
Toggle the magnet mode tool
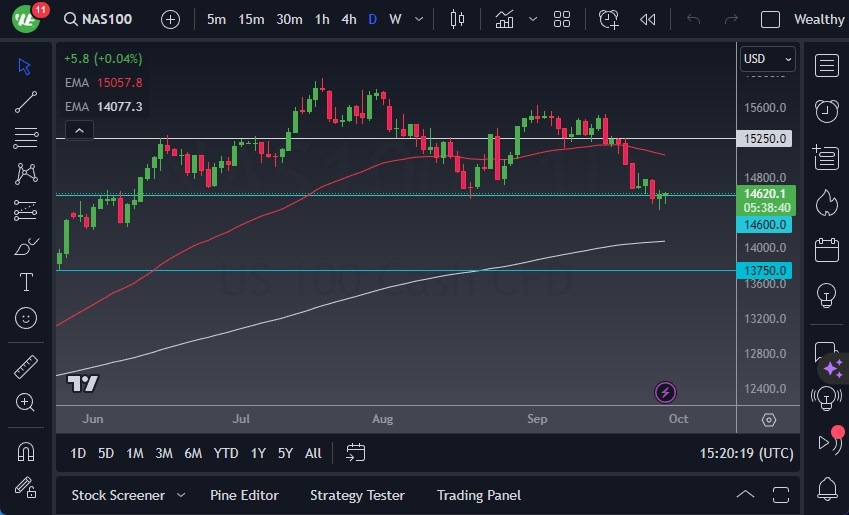pyautogui.click(x=26, y=452)
